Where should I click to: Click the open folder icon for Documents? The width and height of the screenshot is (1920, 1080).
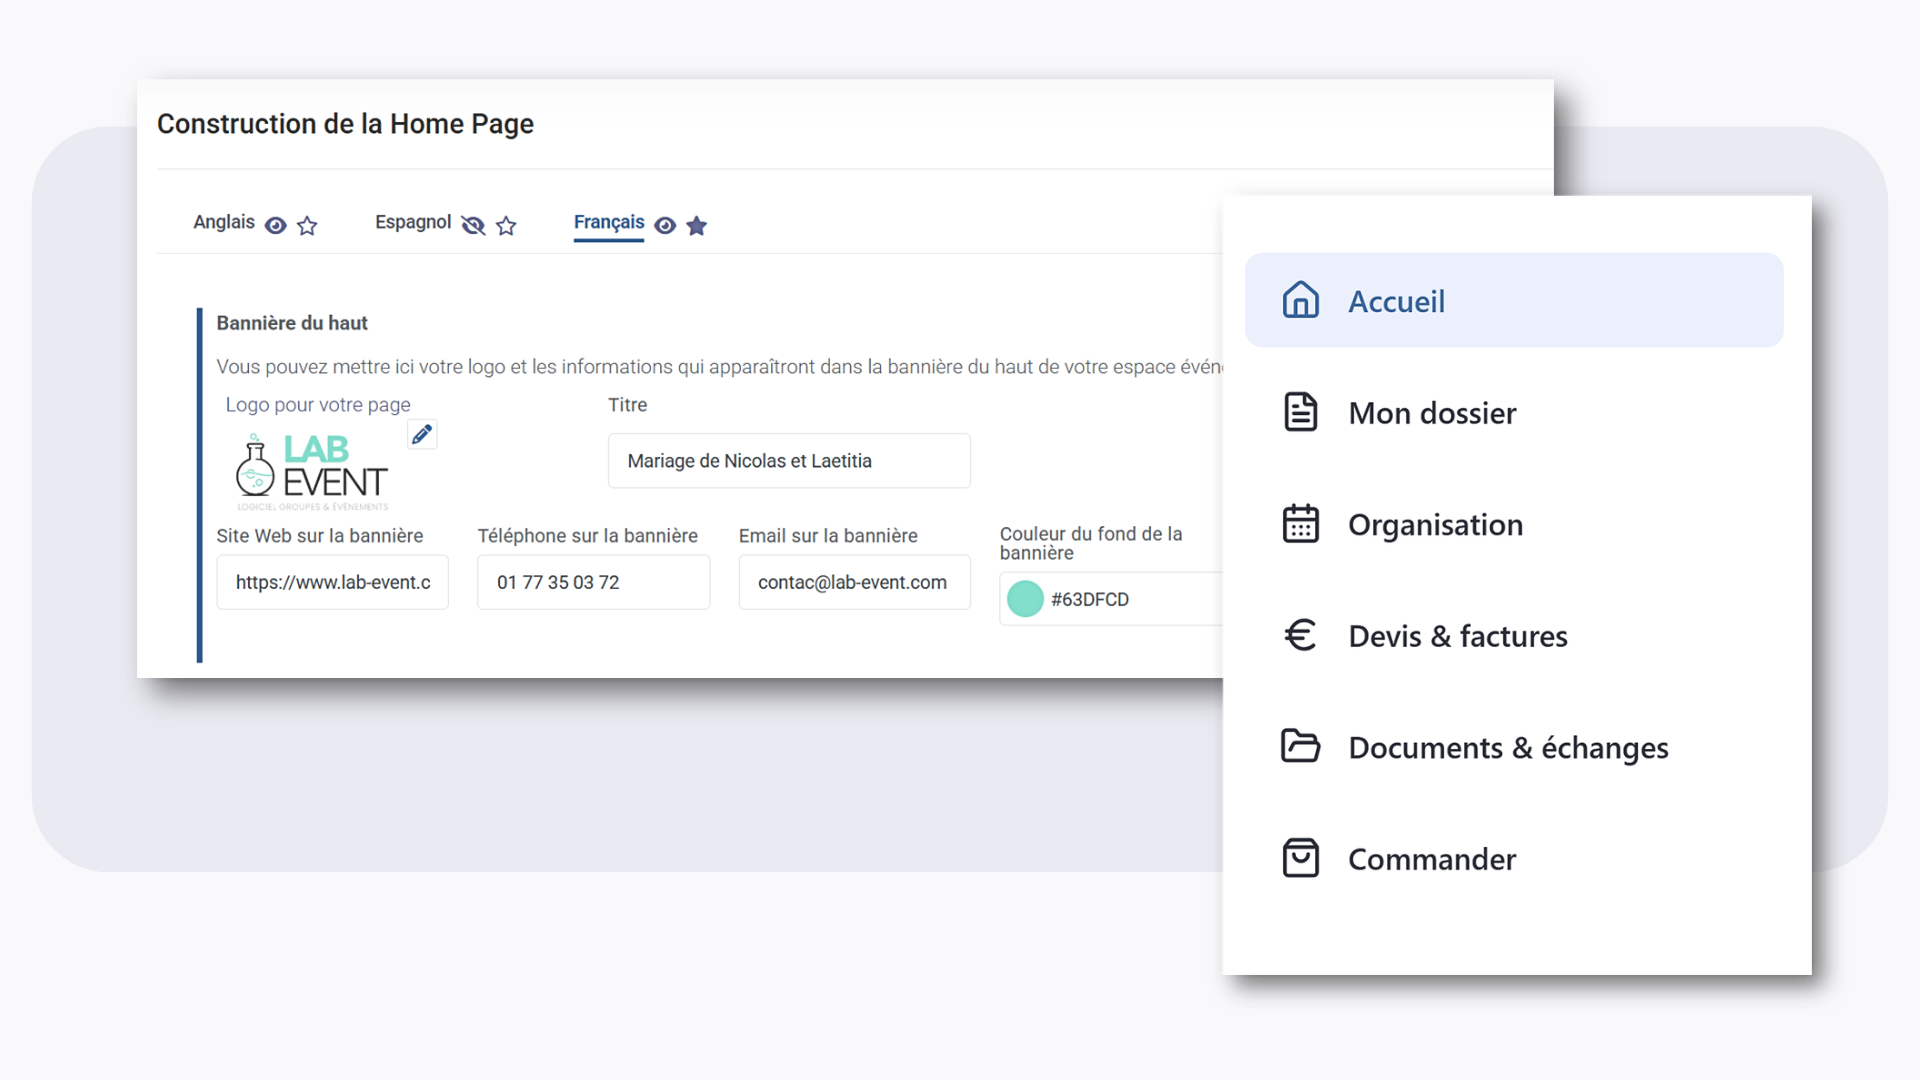click(1300, 746)
